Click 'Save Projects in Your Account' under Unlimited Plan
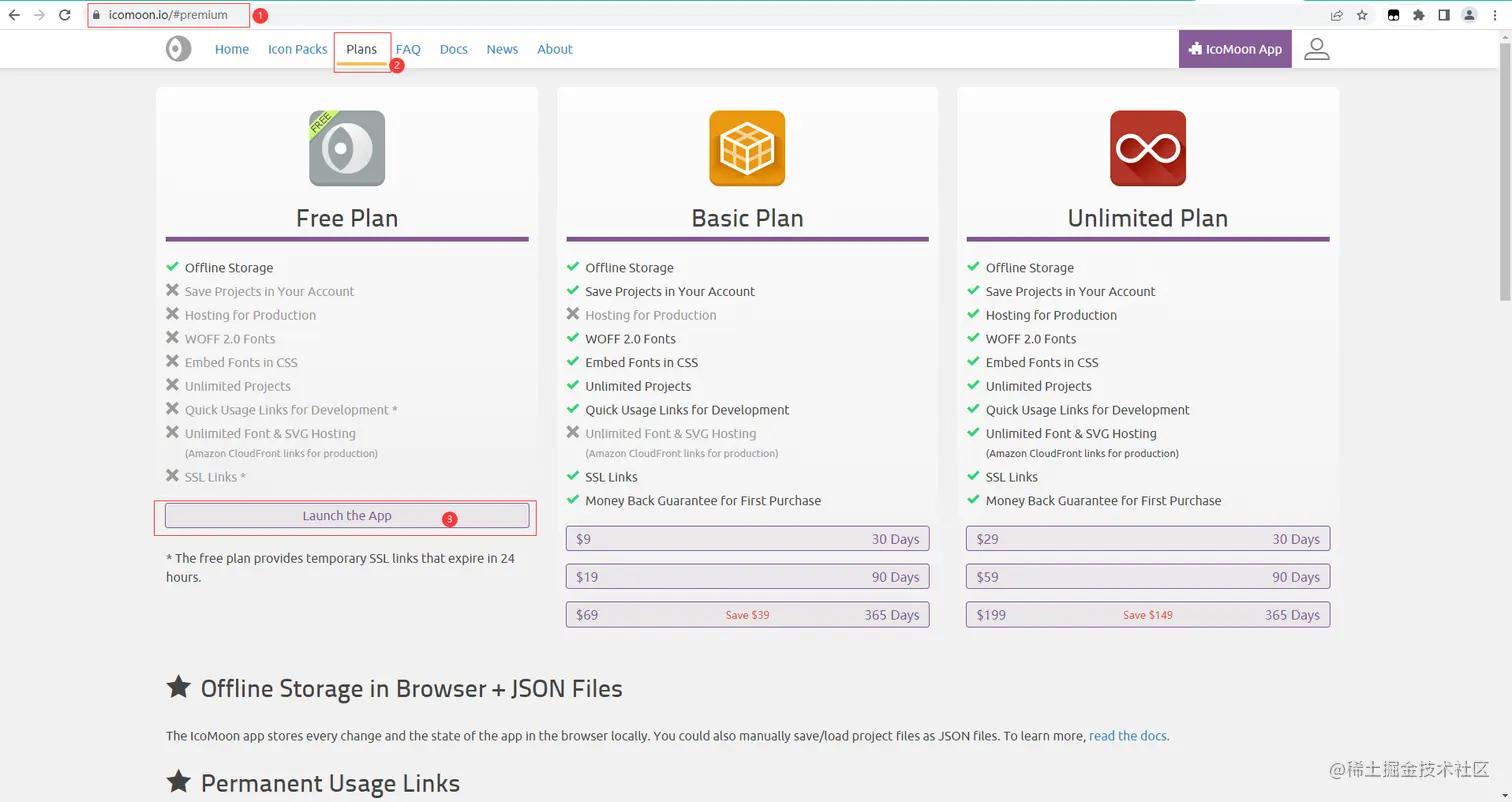The height and width of the screenshot is (802, 1512). coord(1071,292)
